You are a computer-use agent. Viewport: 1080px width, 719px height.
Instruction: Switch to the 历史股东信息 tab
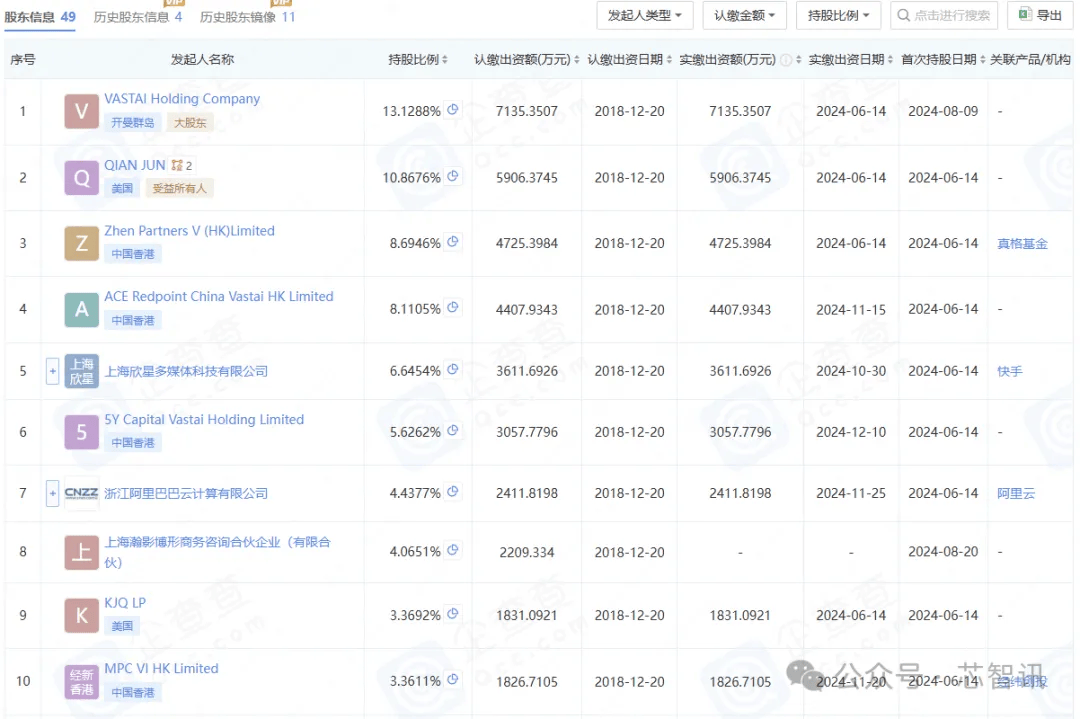coord(137,17)
